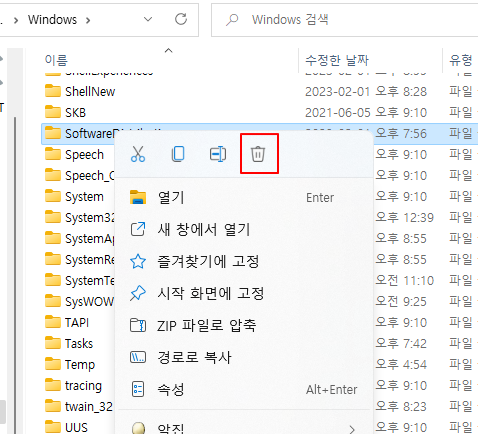478x434 pixels.
Task: Click the Speech_OneCore folder icon
Action: point(53,175)
